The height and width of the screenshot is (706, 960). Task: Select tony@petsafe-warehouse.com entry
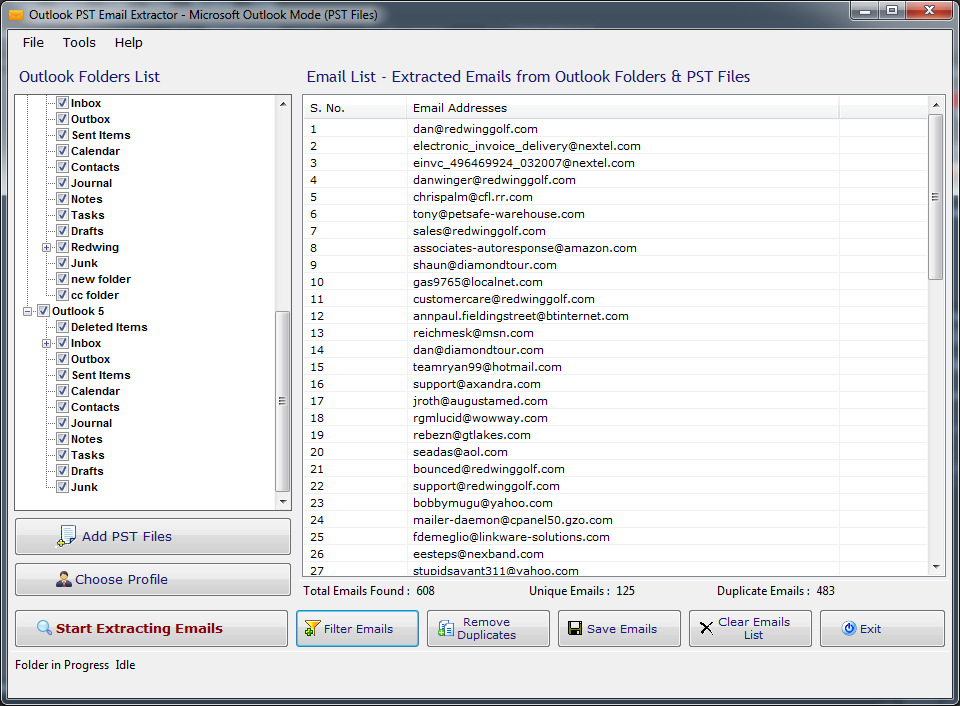[x=615, y=214]
